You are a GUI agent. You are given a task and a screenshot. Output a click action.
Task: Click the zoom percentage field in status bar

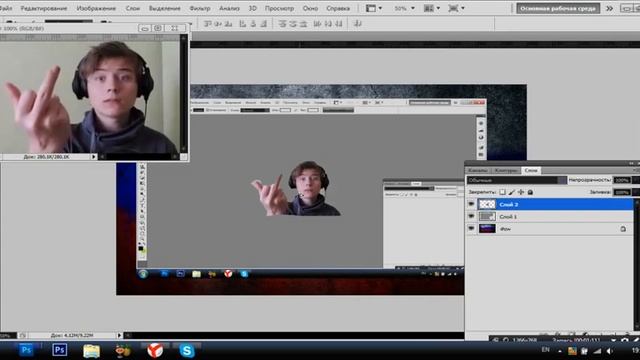(x=8, y=335)
